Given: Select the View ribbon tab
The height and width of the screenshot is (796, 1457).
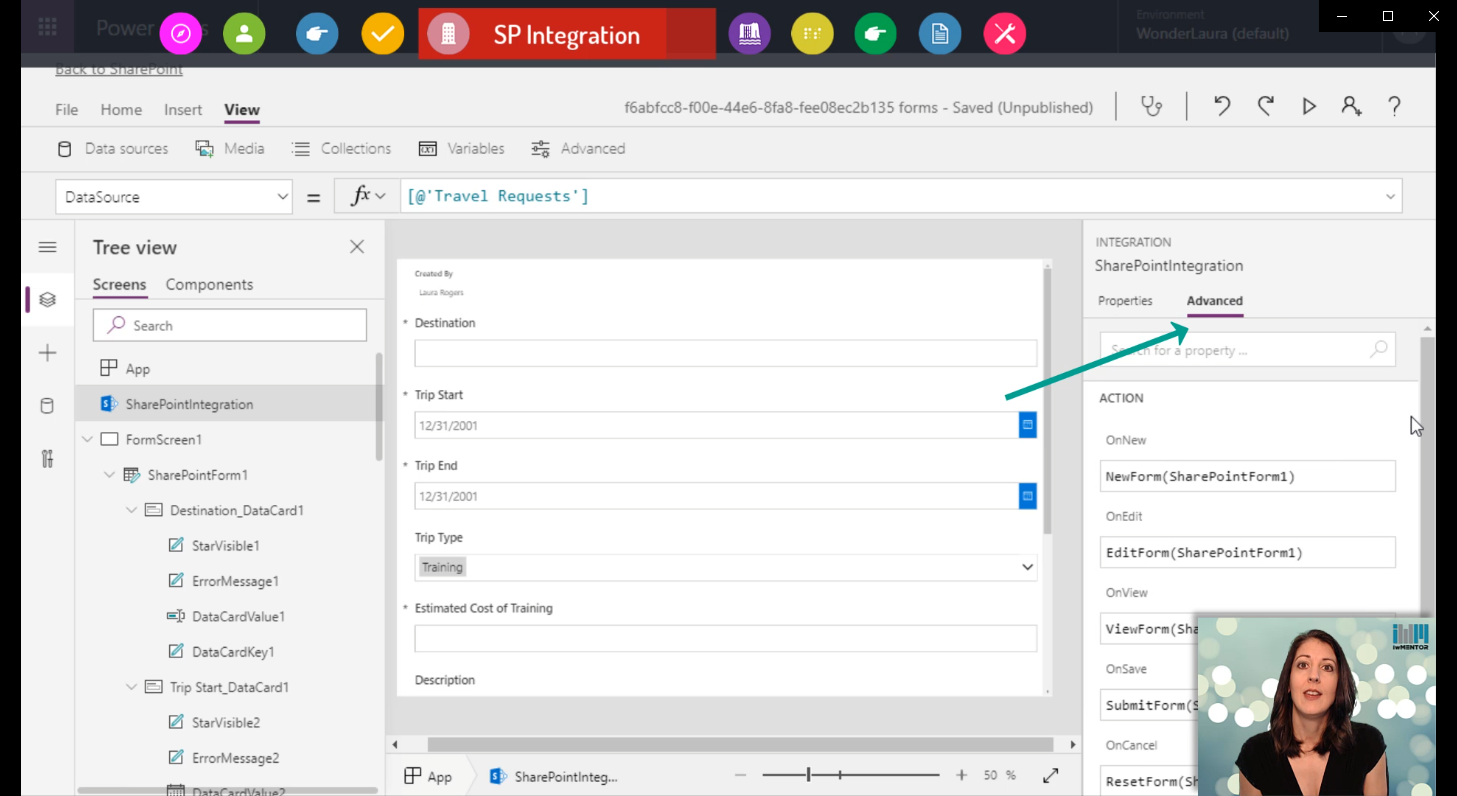Looking at the screenshot, I should click(242, 110).
